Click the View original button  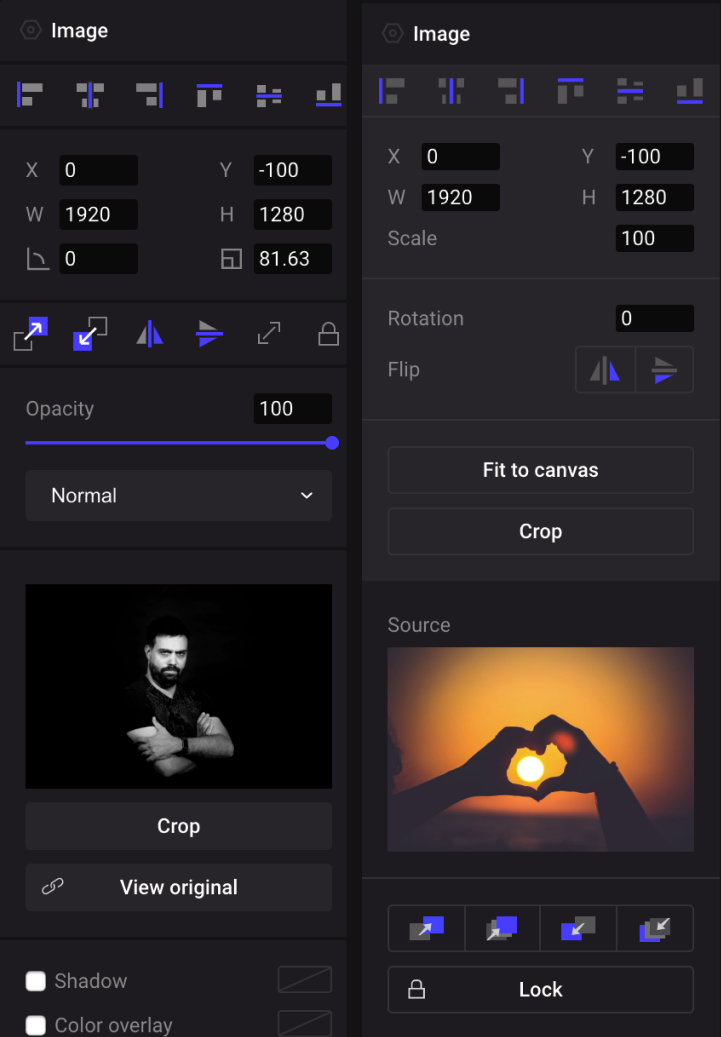pos(178,888)
